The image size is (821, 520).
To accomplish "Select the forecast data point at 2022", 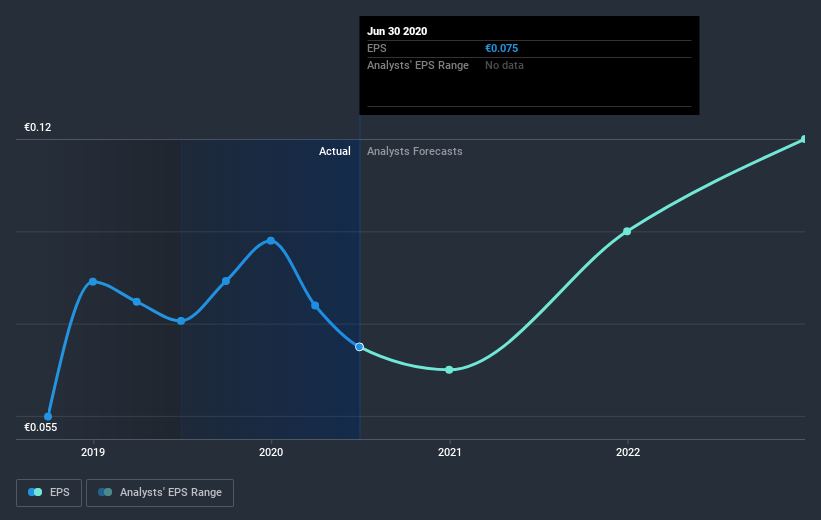I will 627,231.
